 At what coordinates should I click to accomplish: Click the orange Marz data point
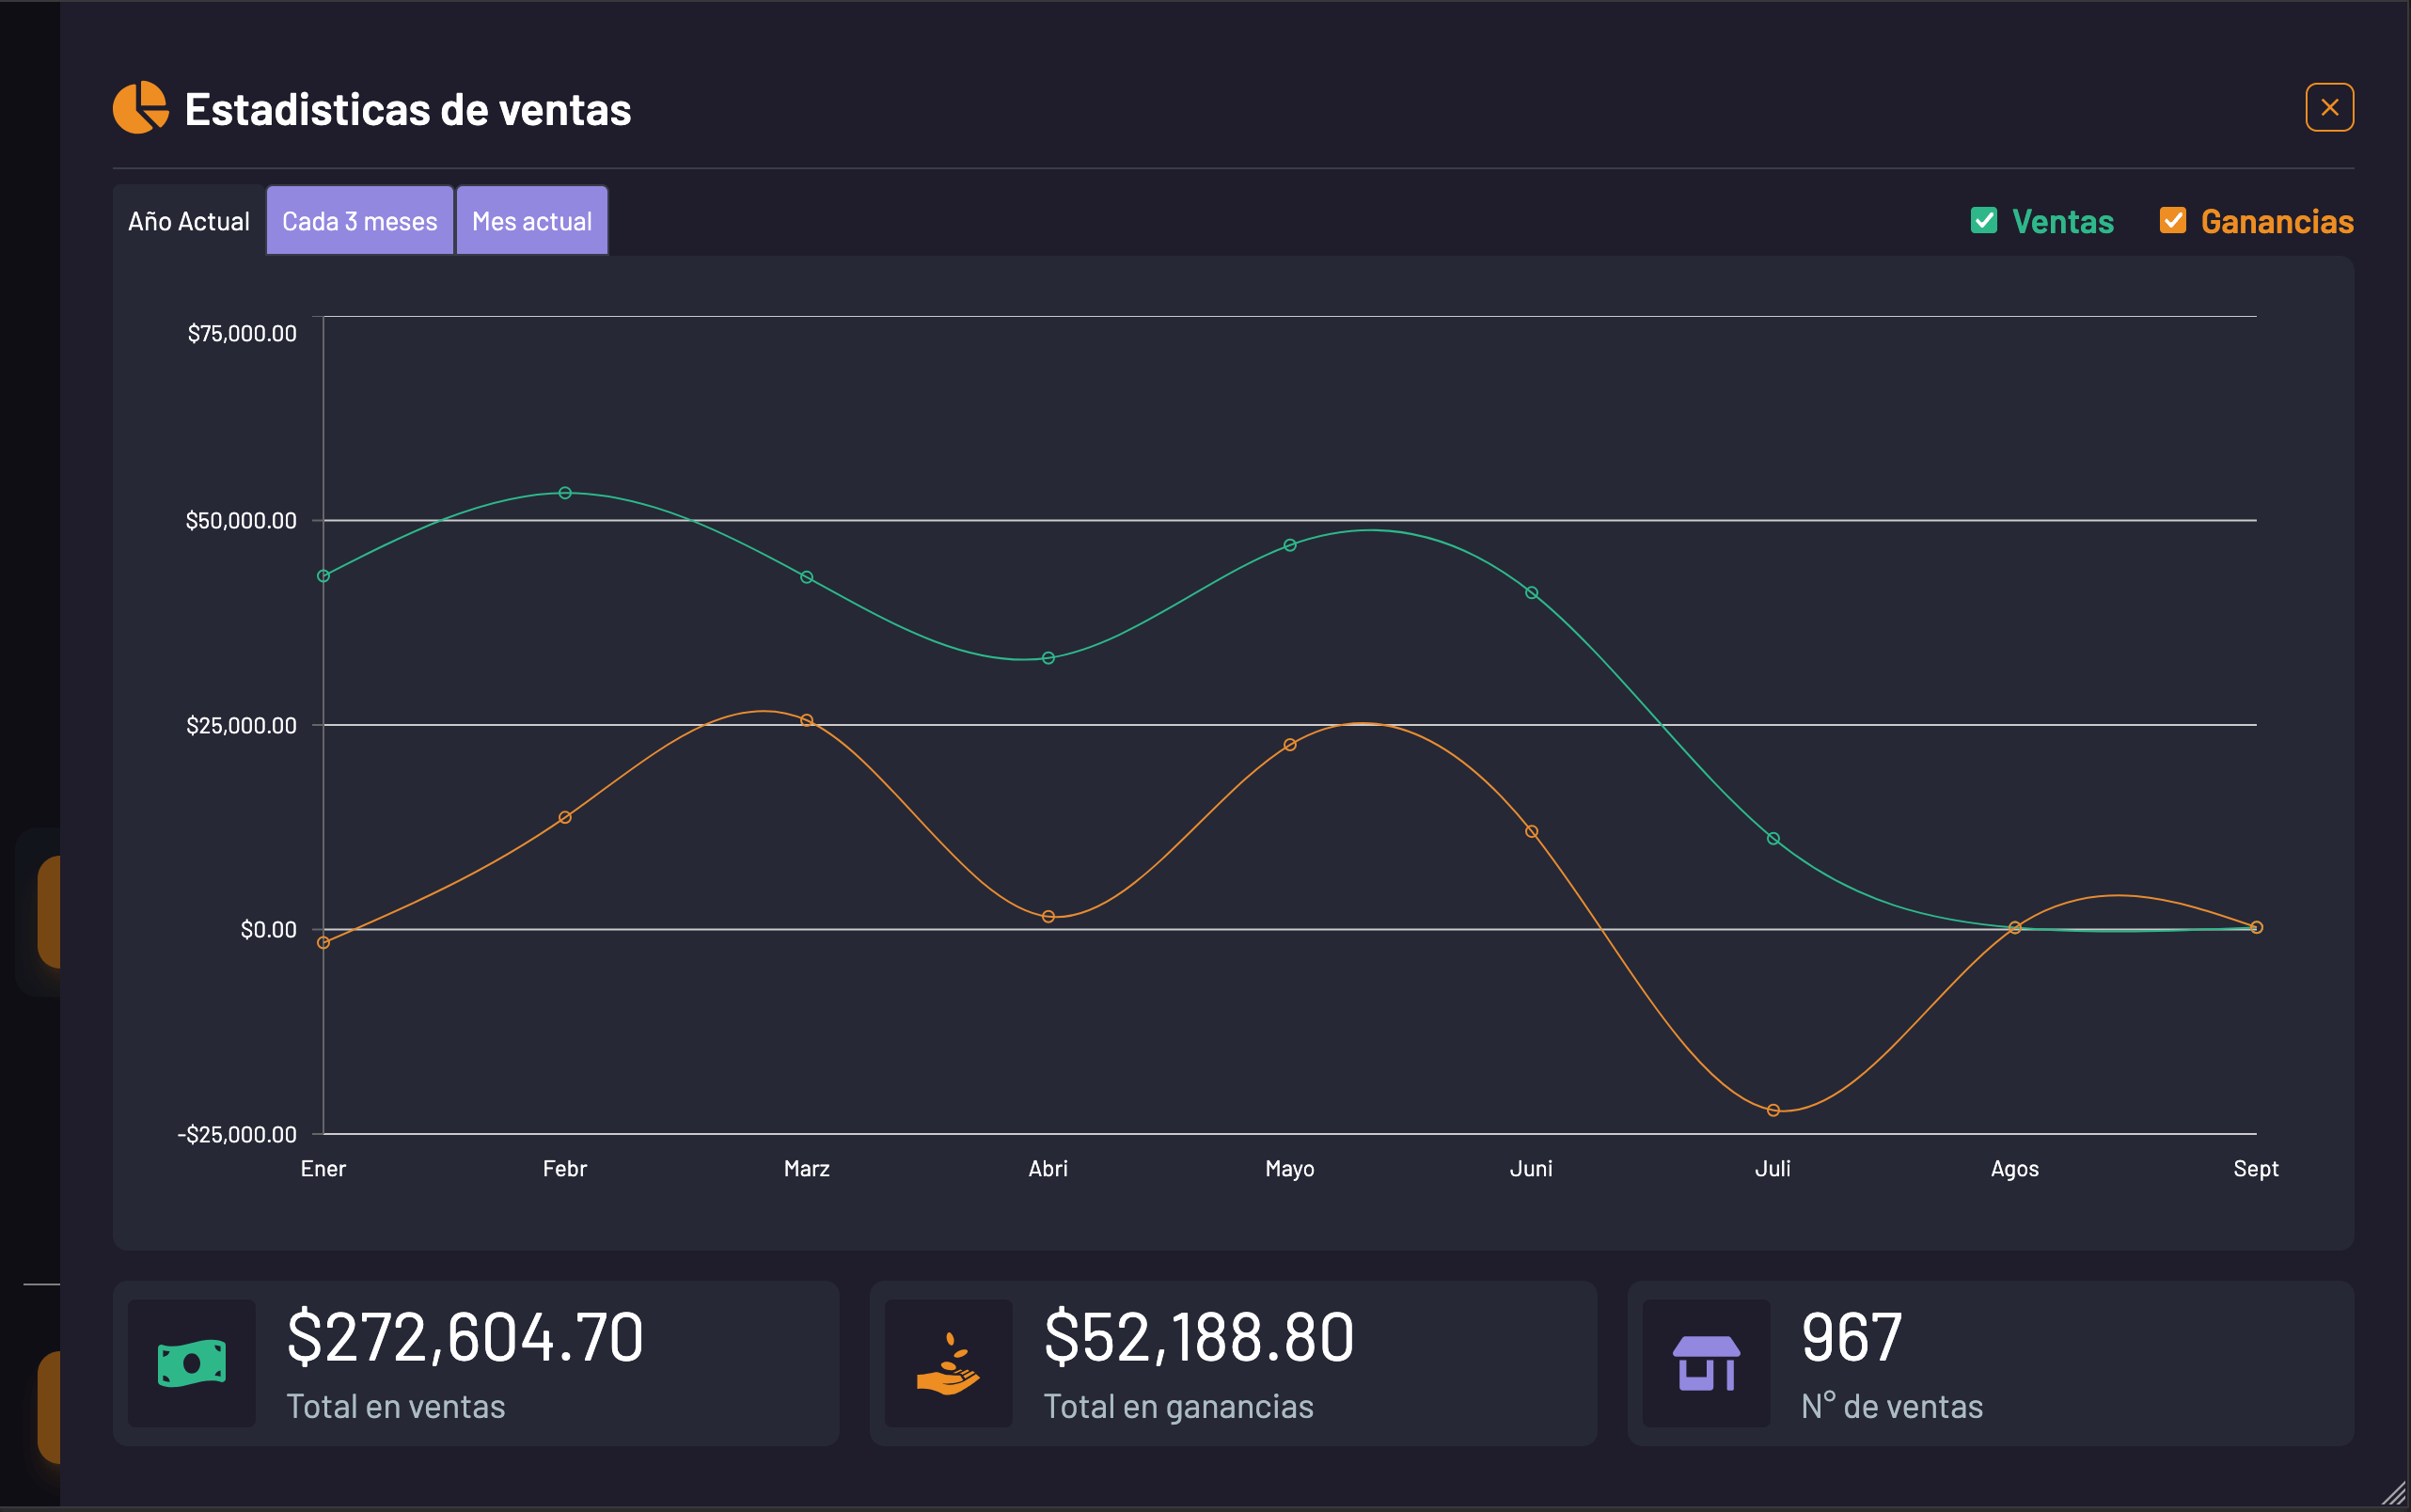(x=807, y=720)
